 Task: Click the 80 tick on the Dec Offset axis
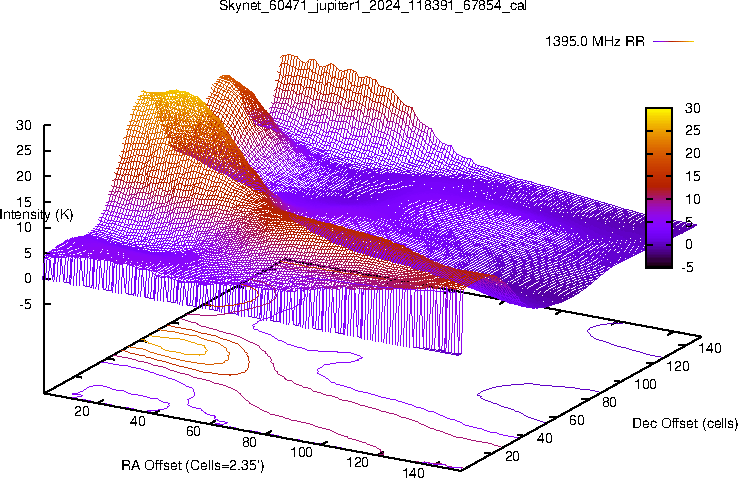click(609, 402)
